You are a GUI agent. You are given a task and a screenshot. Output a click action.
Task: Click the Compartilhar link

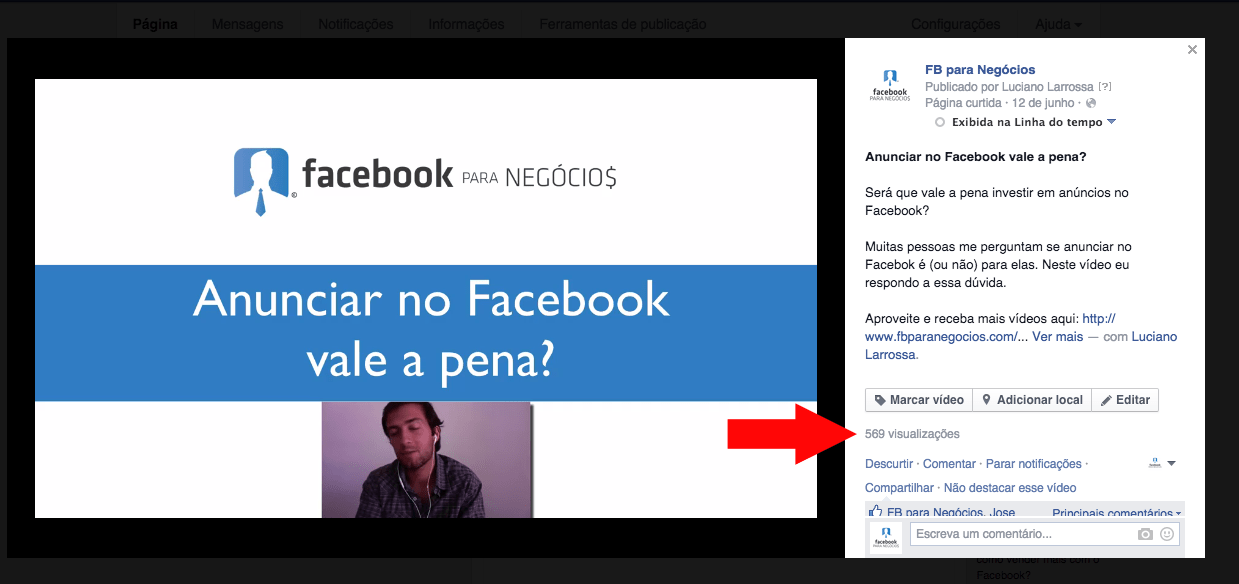(899, 488)
